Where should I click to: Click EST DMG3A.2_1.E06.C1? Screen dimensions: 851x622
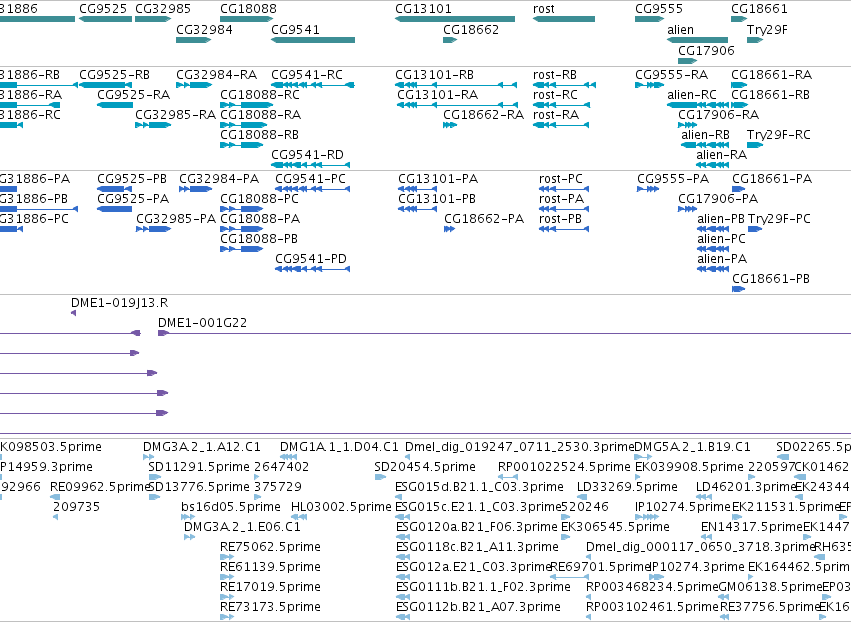coord(189,537)
